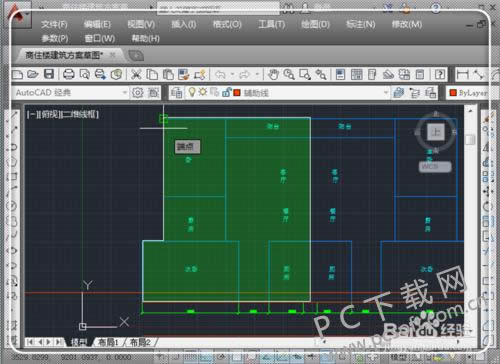Open the 二维线框 visual style menu
Screen dimensions: 500x364
pos(80,115)
